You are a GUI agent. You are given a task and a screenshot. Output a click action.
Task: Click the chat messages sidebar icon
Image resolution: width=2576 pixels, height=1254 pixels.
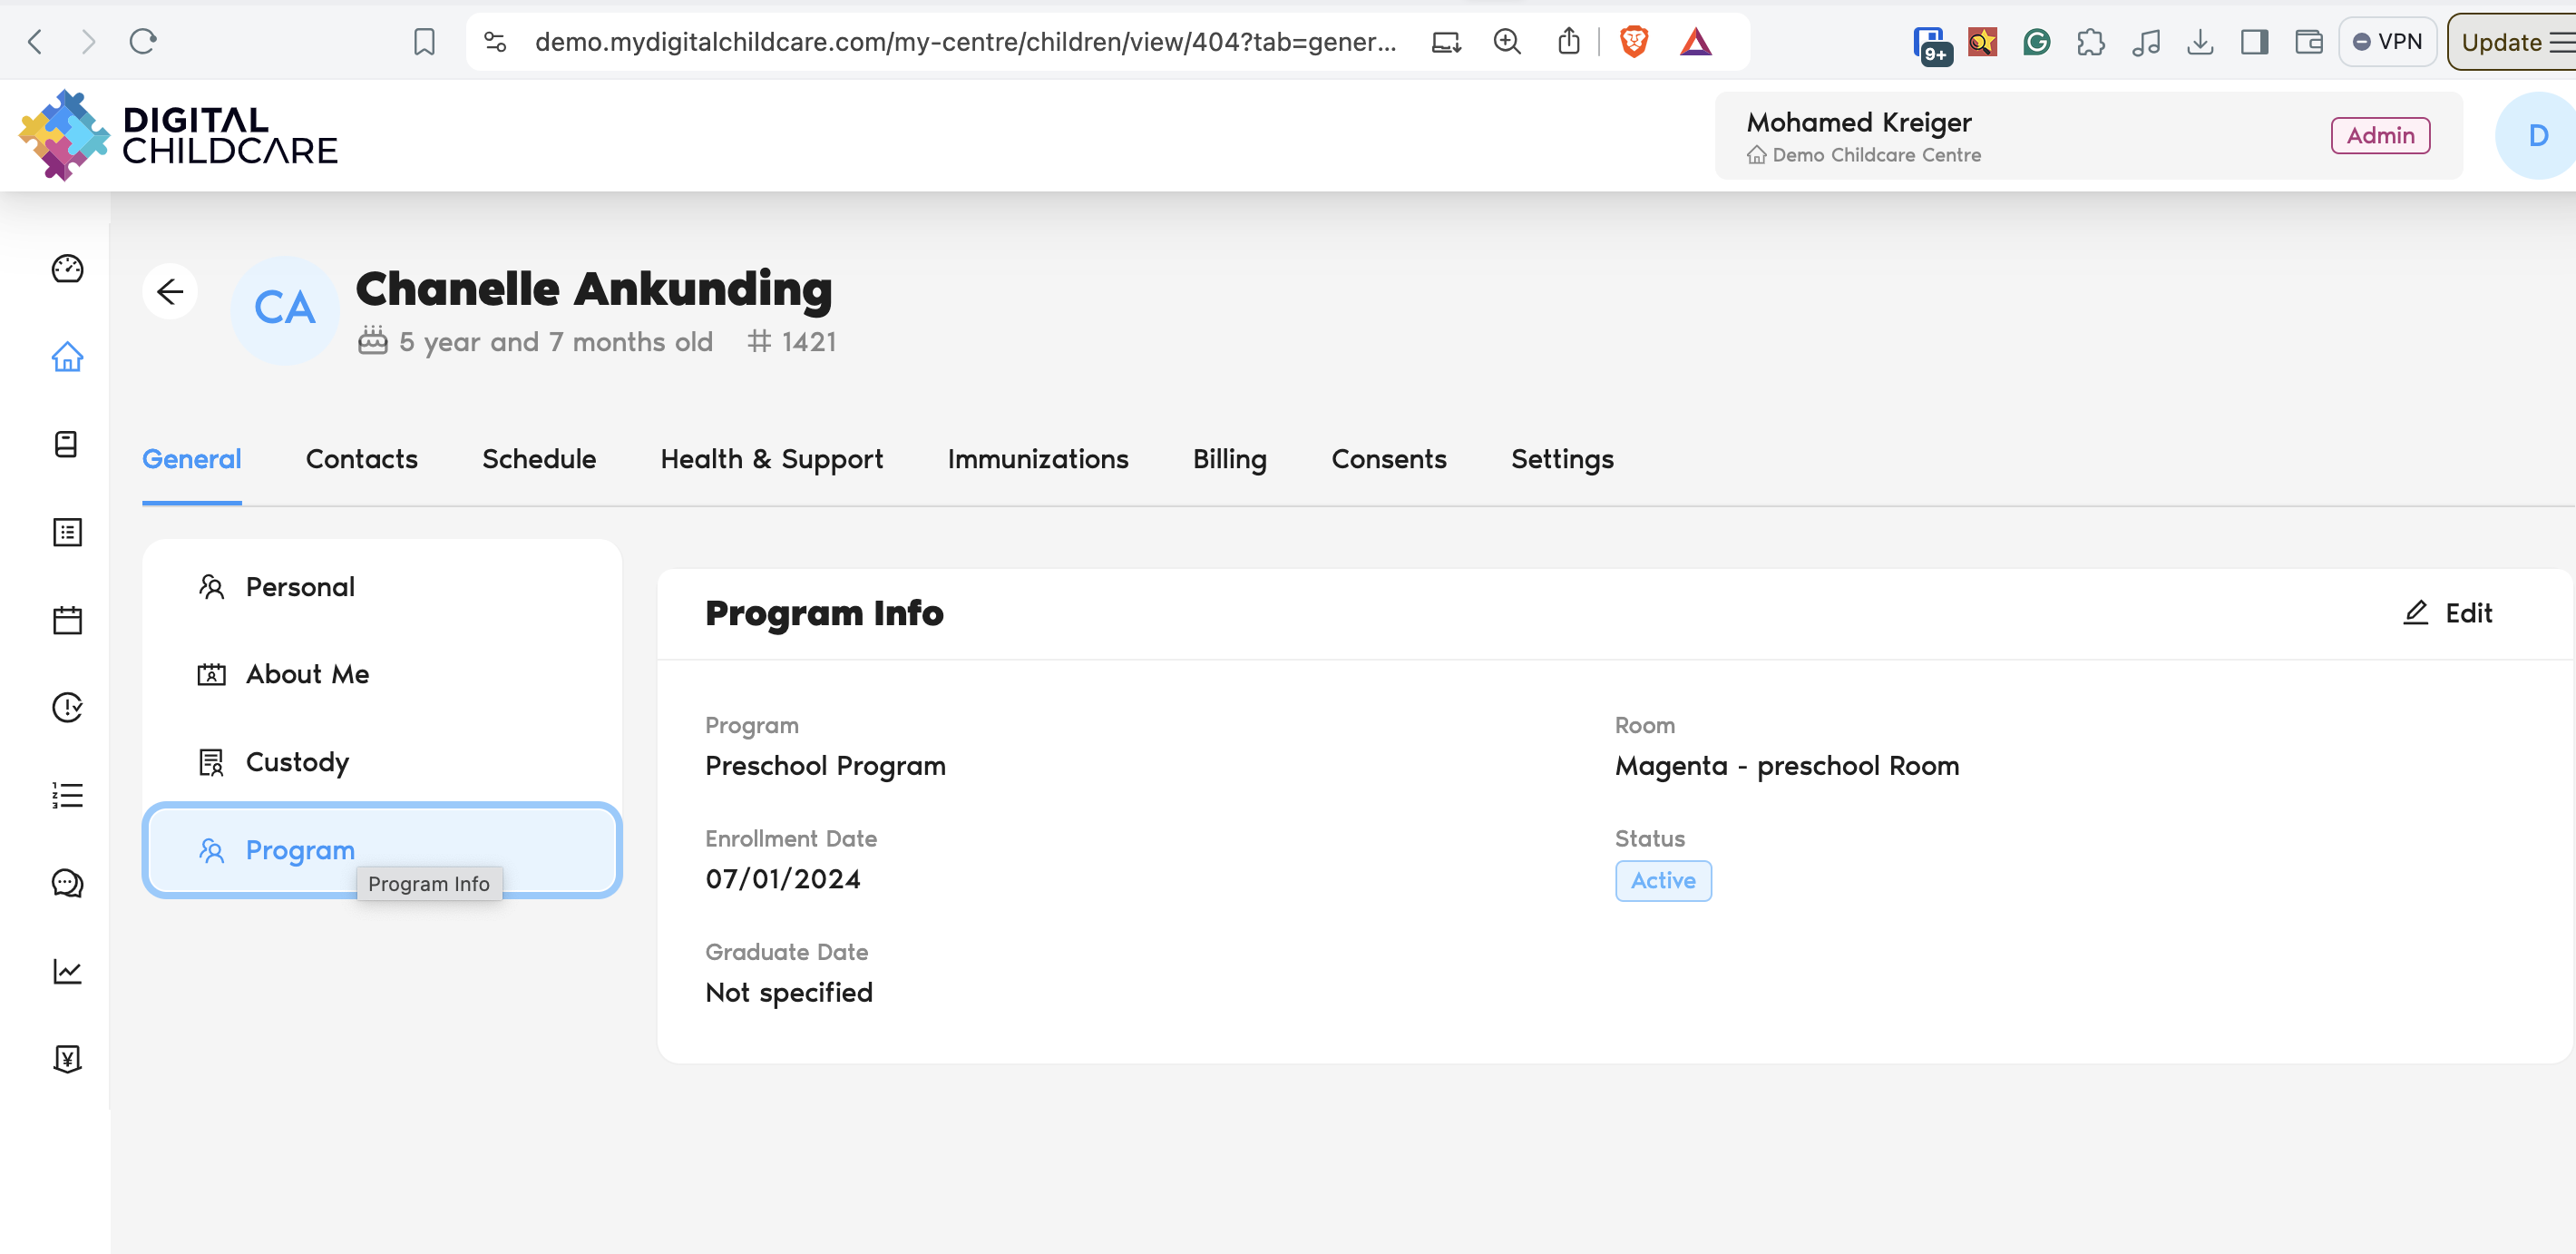tap(67, 883)
